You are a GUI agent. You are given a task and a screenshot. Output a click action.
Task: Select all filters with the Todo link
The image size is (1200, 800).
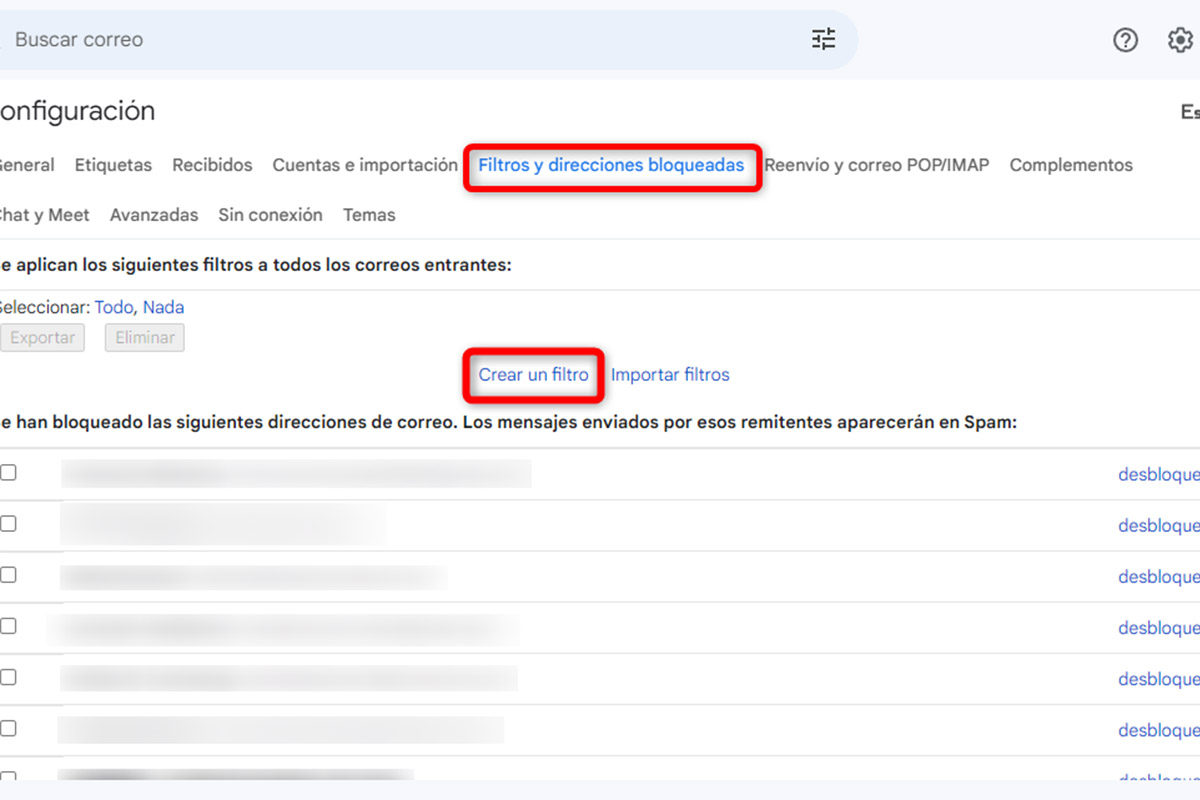click(x=112, y=307)
